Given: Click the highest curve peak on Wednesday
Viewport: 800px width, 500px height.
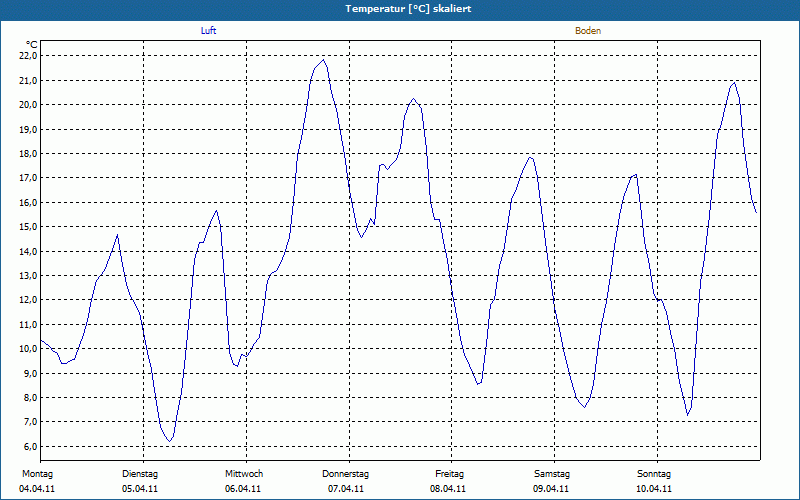Looking at the screenshot, I should click(323, 60).
